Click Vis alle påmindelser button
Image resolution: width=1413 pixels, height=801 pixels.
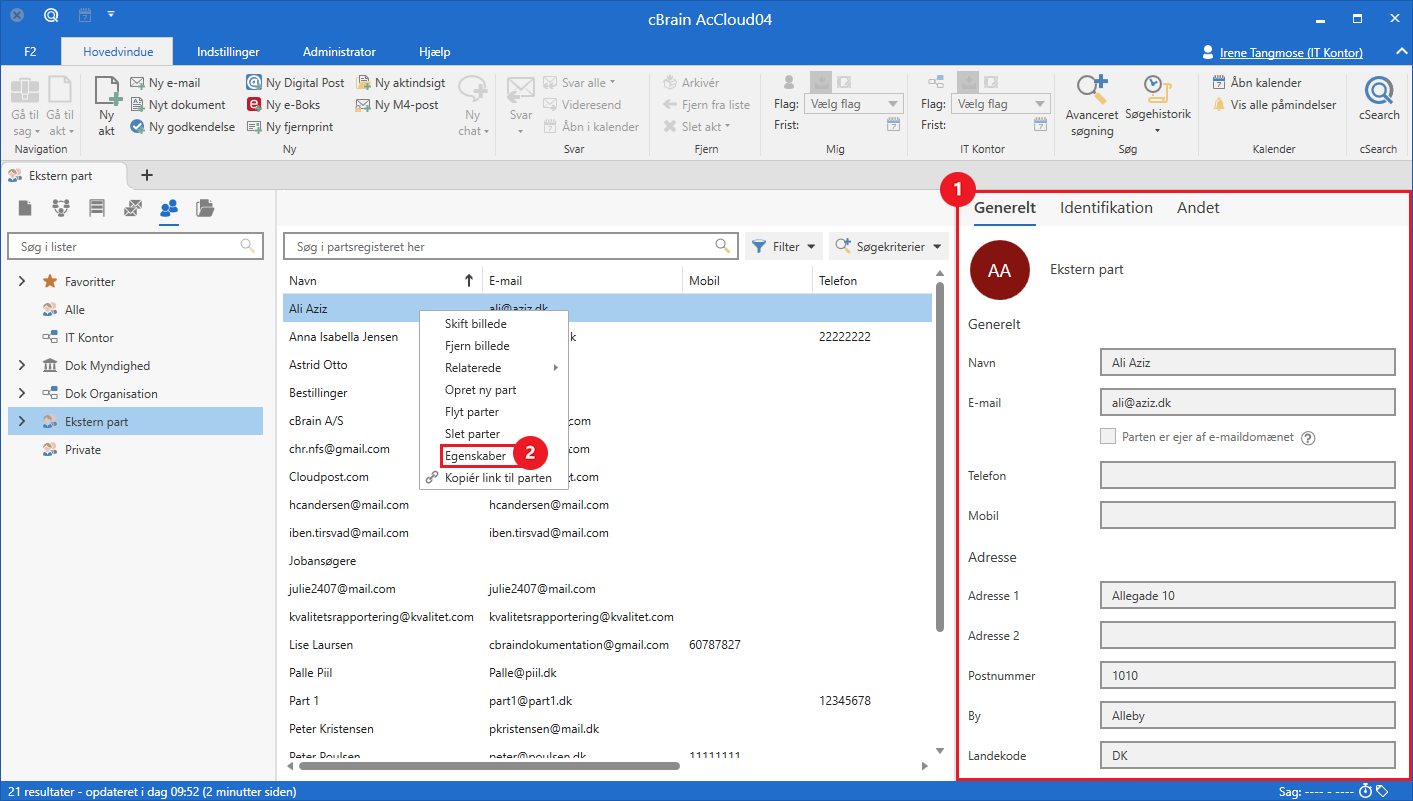coord(1274,105)
